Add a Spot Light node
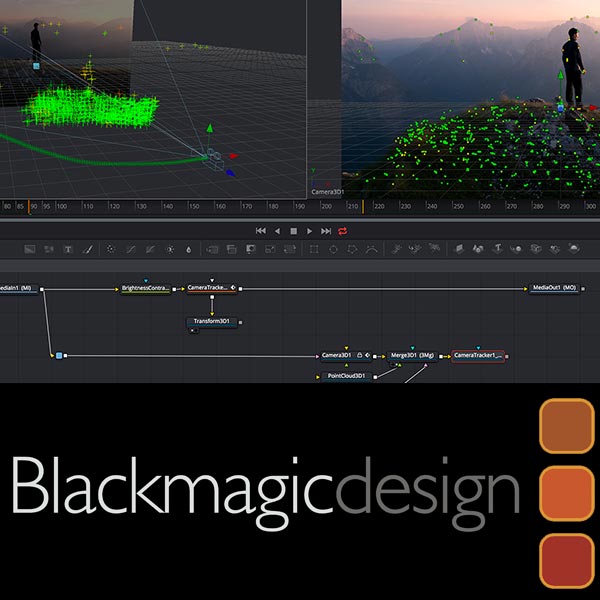The width and height of the screenshot is (600, 600). pyautogui.click(x=555, y=249)
